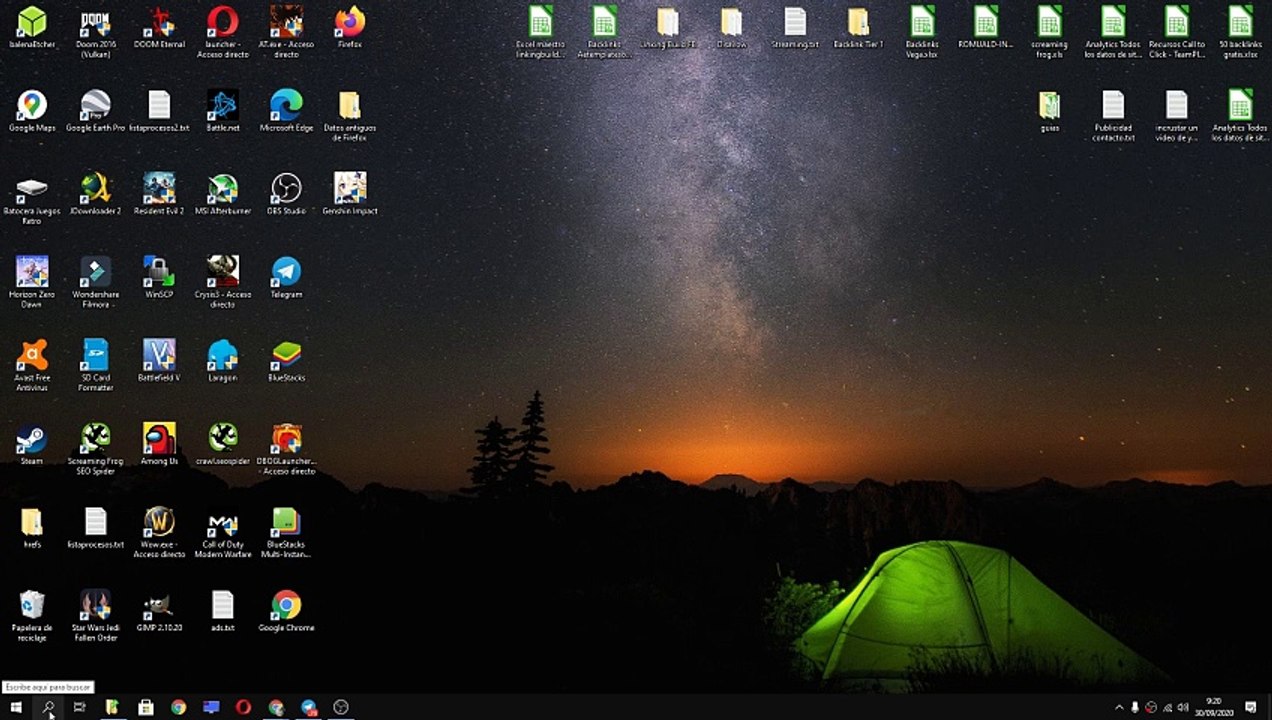Open Microsoft Store from taskbar
This screenshot has width=1272, height=720.
pyautogui.click(x=146, y=707)
